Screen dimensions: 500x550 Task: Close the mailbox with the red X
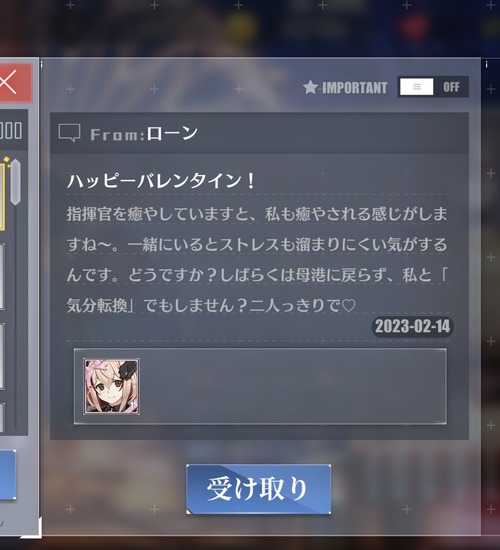(15, 82)
